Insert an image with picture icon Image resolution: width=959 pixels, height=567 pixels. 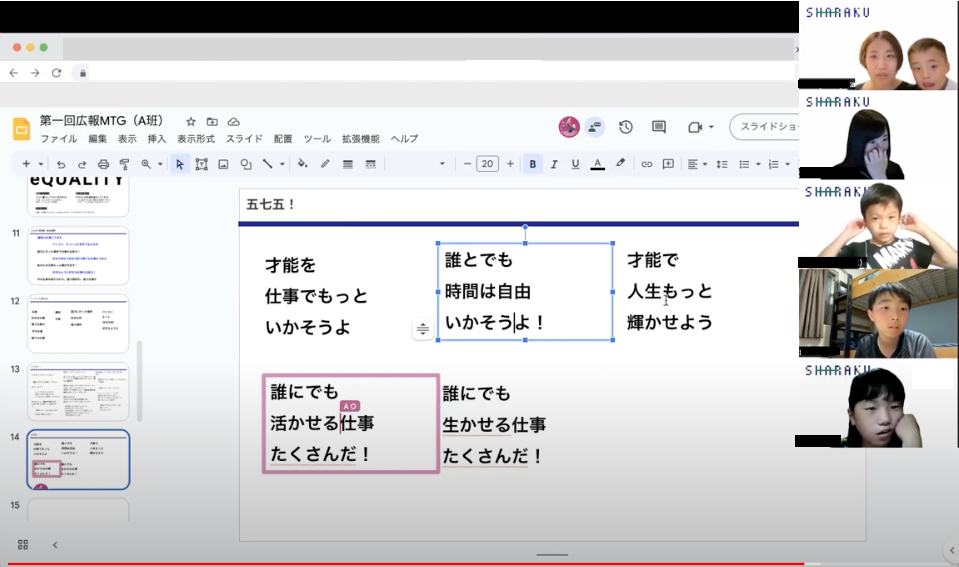tap(223, 164)
